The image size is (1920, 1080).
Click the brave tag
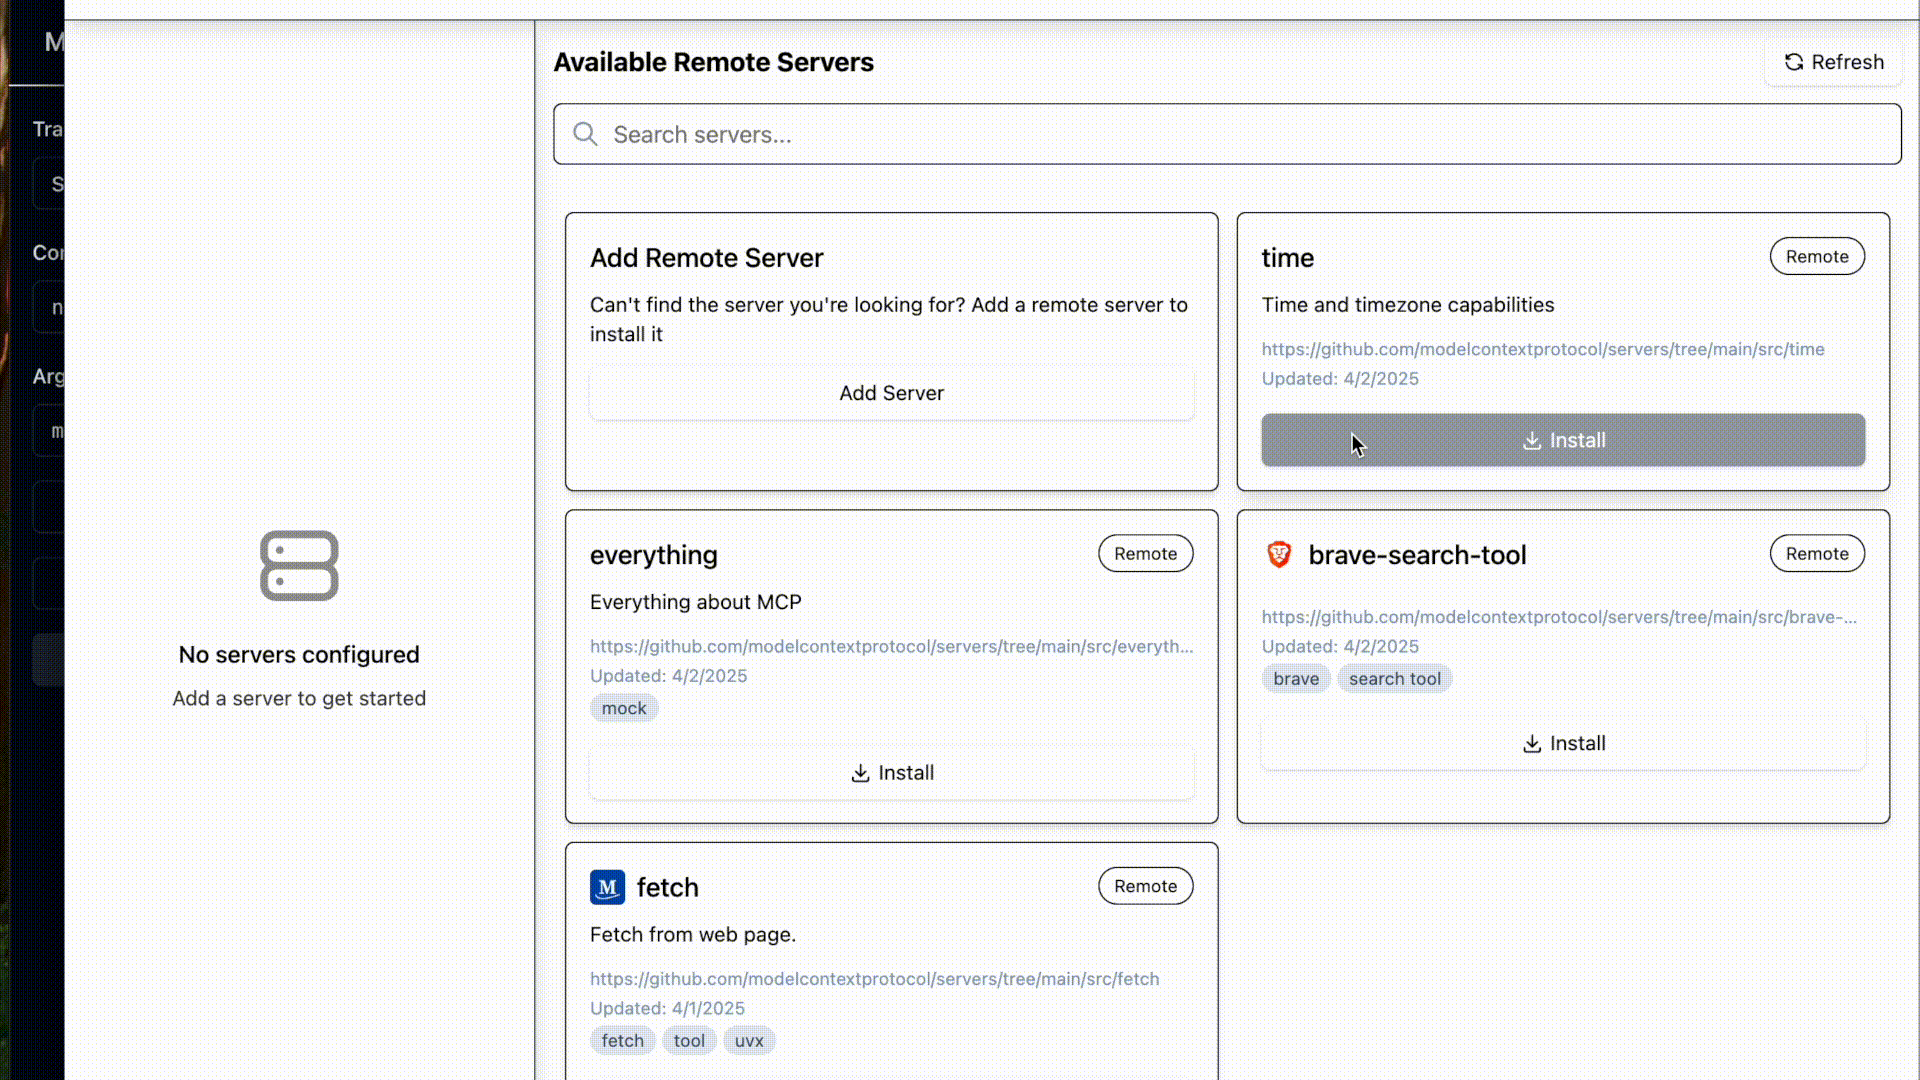(x=1295, y=679)
